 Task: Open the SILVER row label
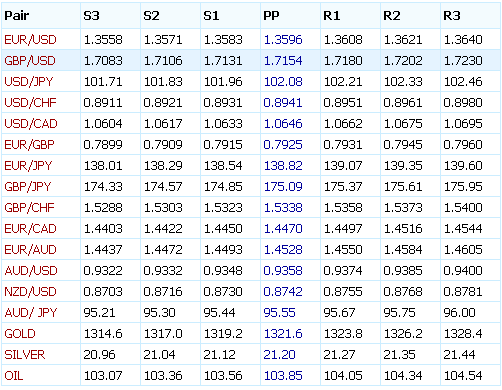25,355
